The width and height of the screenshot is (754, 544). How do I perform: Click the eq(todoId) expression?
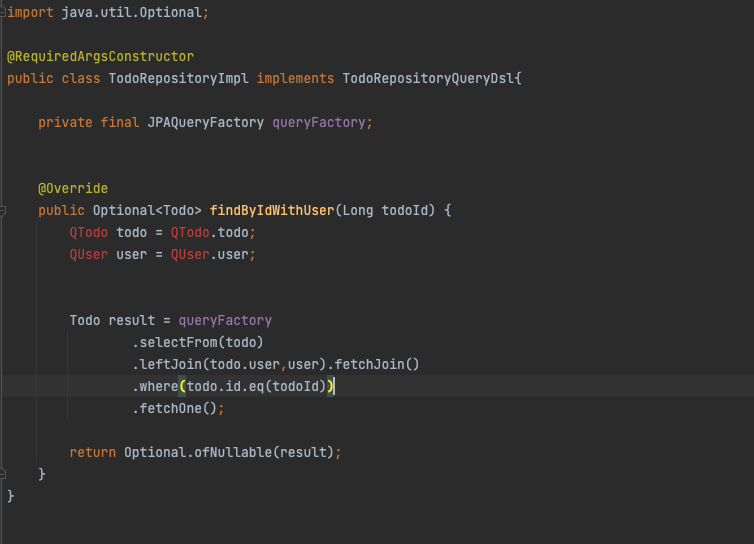pyautogui.click(x=288, y=386)
